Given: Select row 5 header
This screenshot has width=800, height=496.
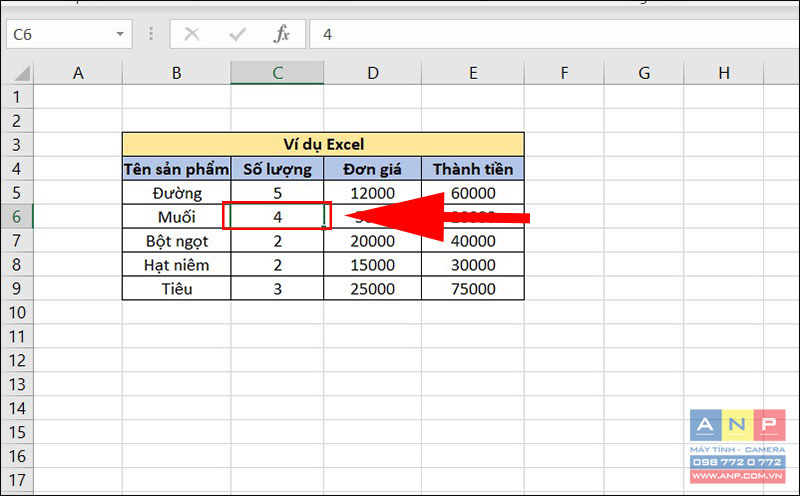Looking at the screenshot, I should point(17,192).
